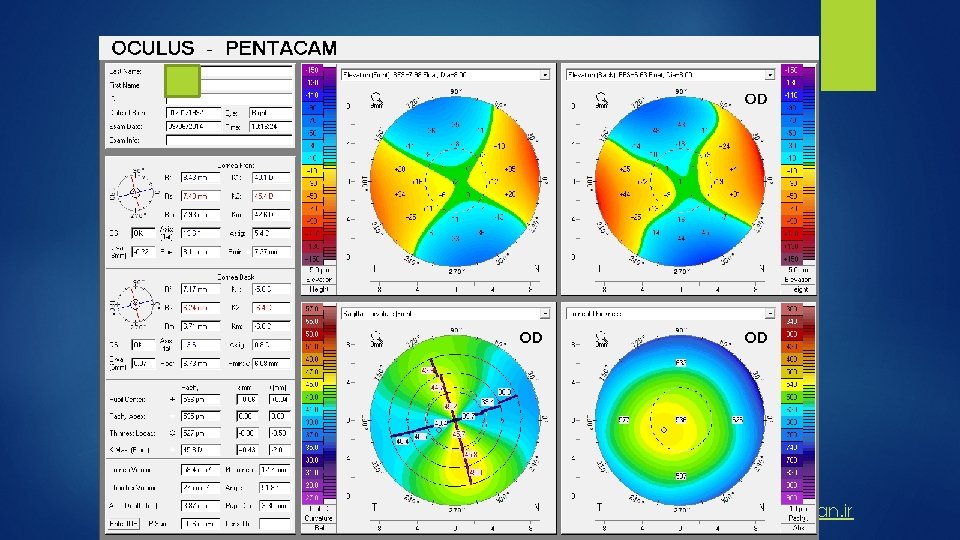Select Cornea Front K2 value in red
The width and height of the screenshot is (960, 540).
pyautogui.click(x=272, y=196)
